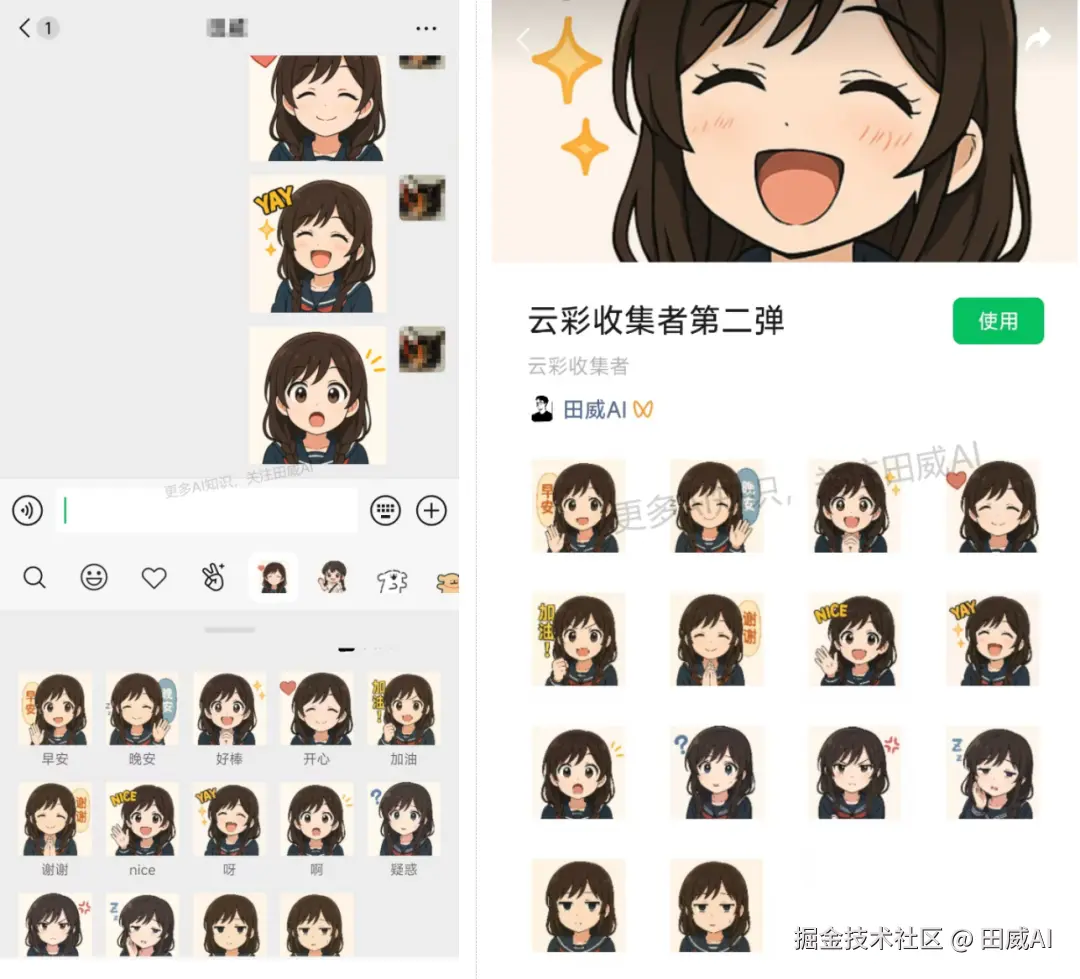Switch to keyboard input icon
Viewport: 1080px width, 979px height.
click(x=385, y=511)
